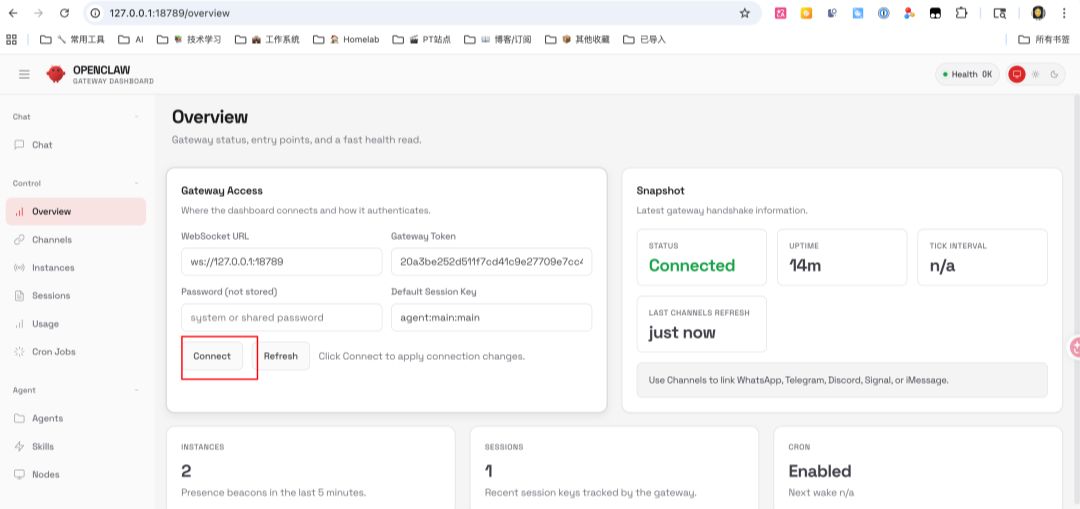
Task: Open Sessions in the sidebar
Action: [76, 295]
